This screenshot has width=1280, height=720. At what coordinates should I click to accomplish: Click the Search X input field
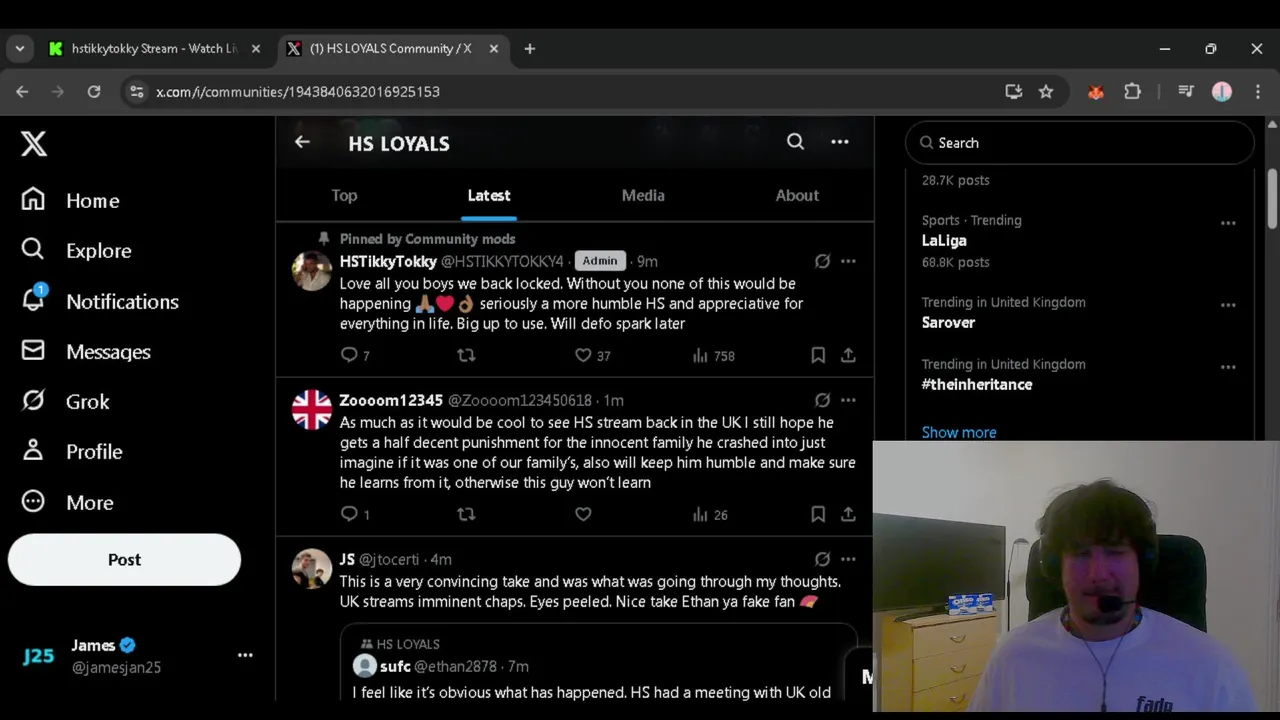click(1080, 143)
